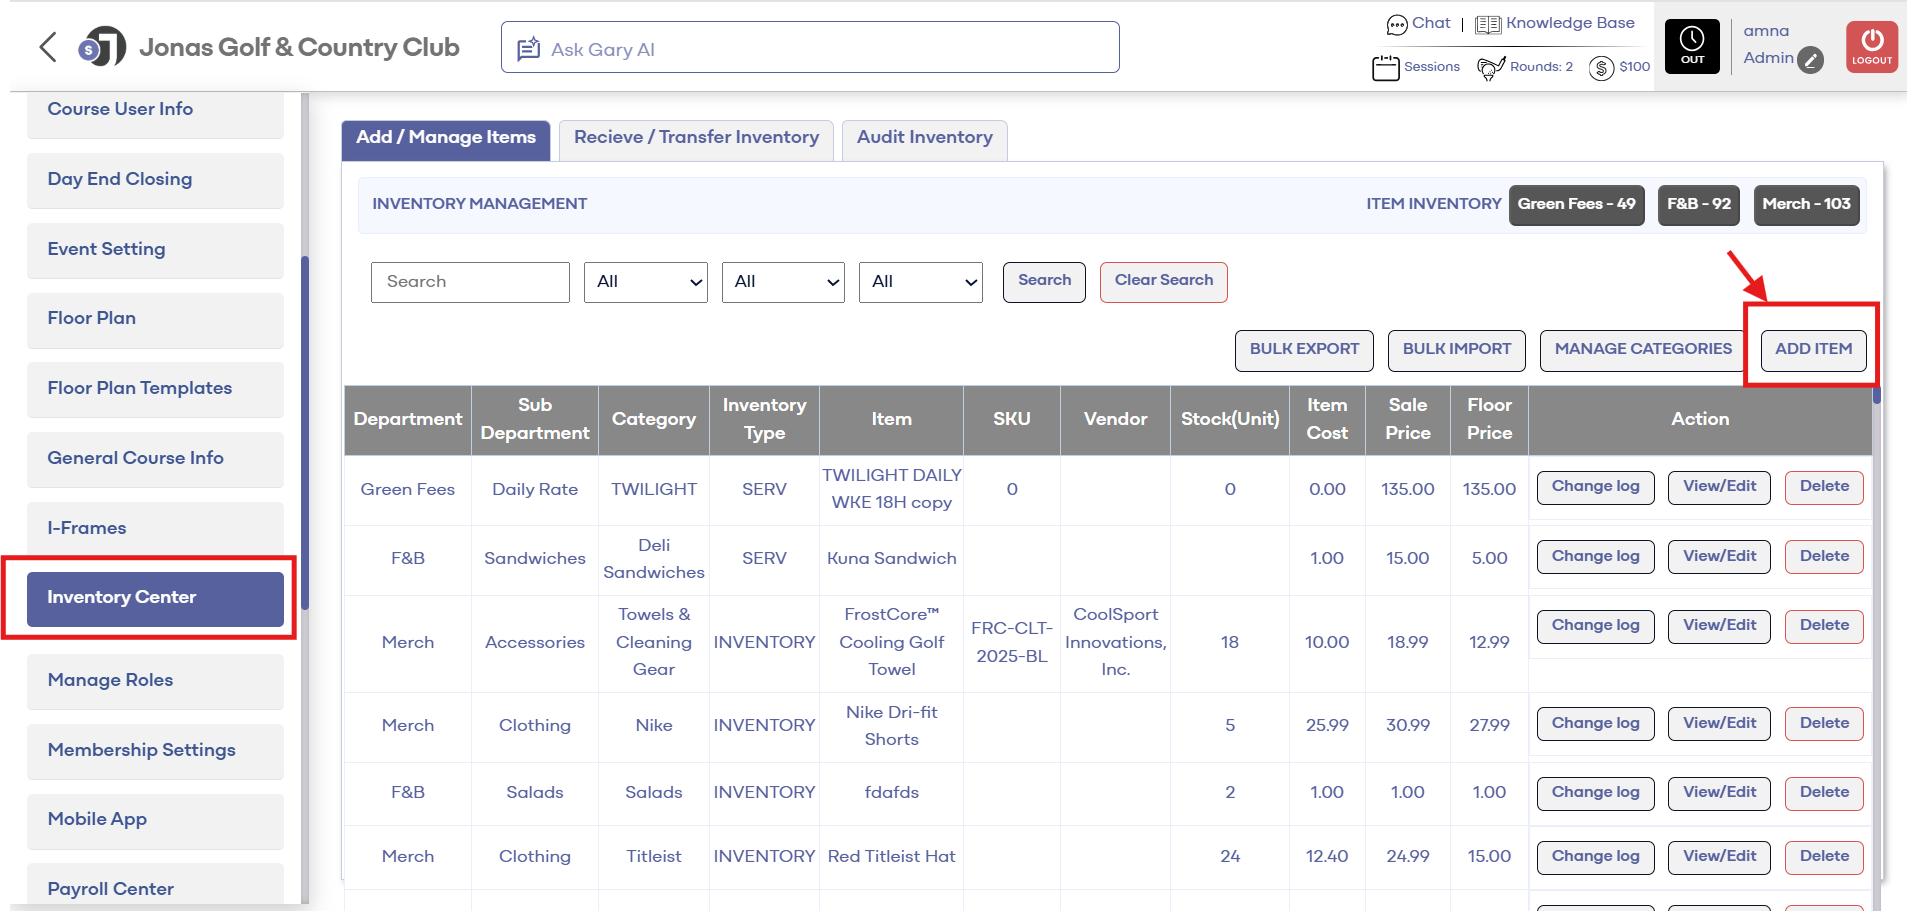Click the back arrow icon

(x=47, y=47)
